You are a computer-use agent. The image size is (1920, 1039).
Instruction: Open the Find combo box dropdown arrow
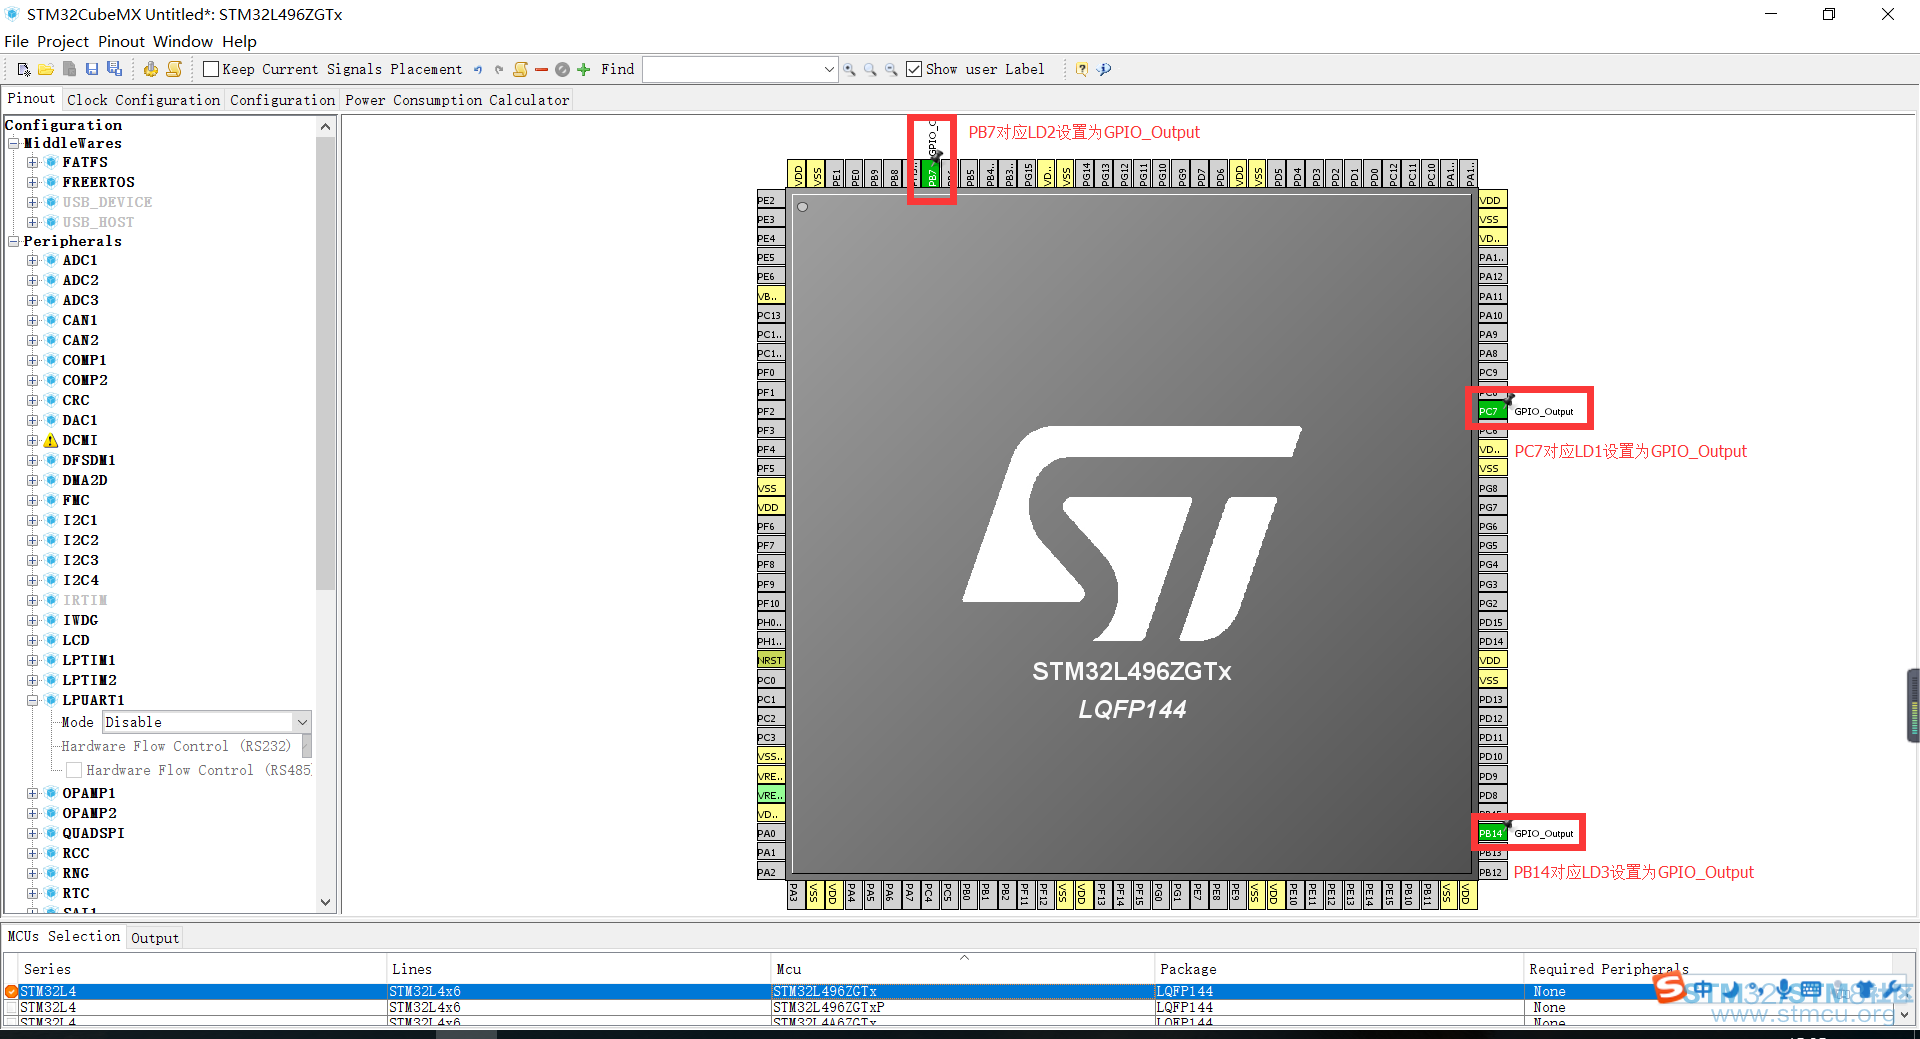829,69
